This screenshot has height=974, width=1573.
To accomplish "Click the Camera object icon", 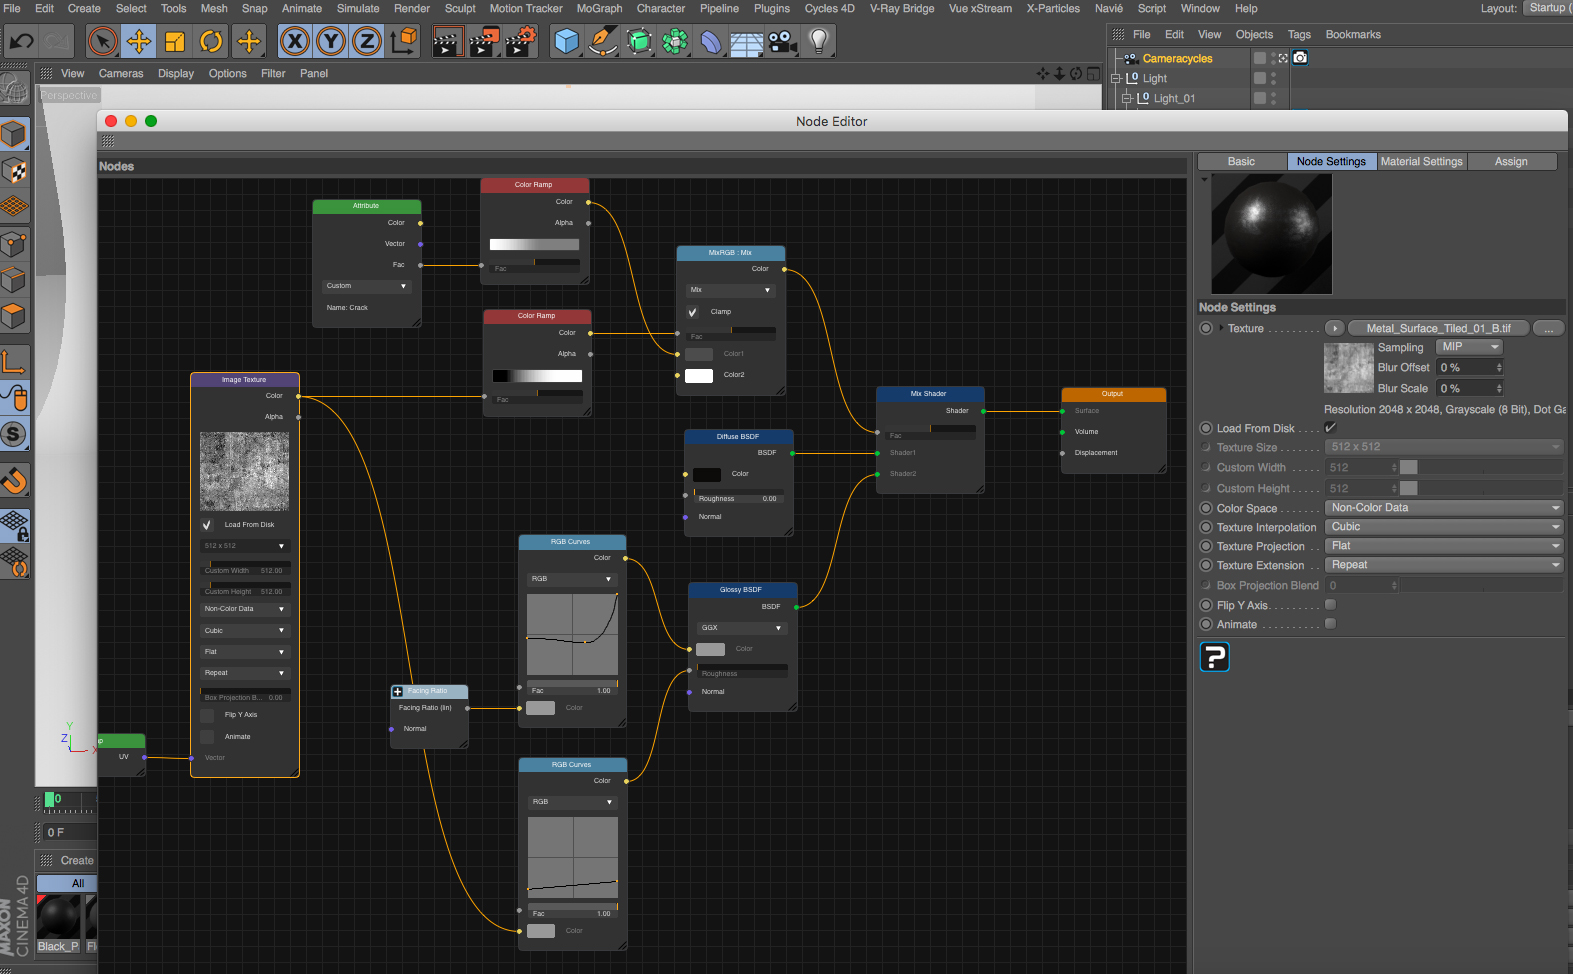I will (783, 42).
